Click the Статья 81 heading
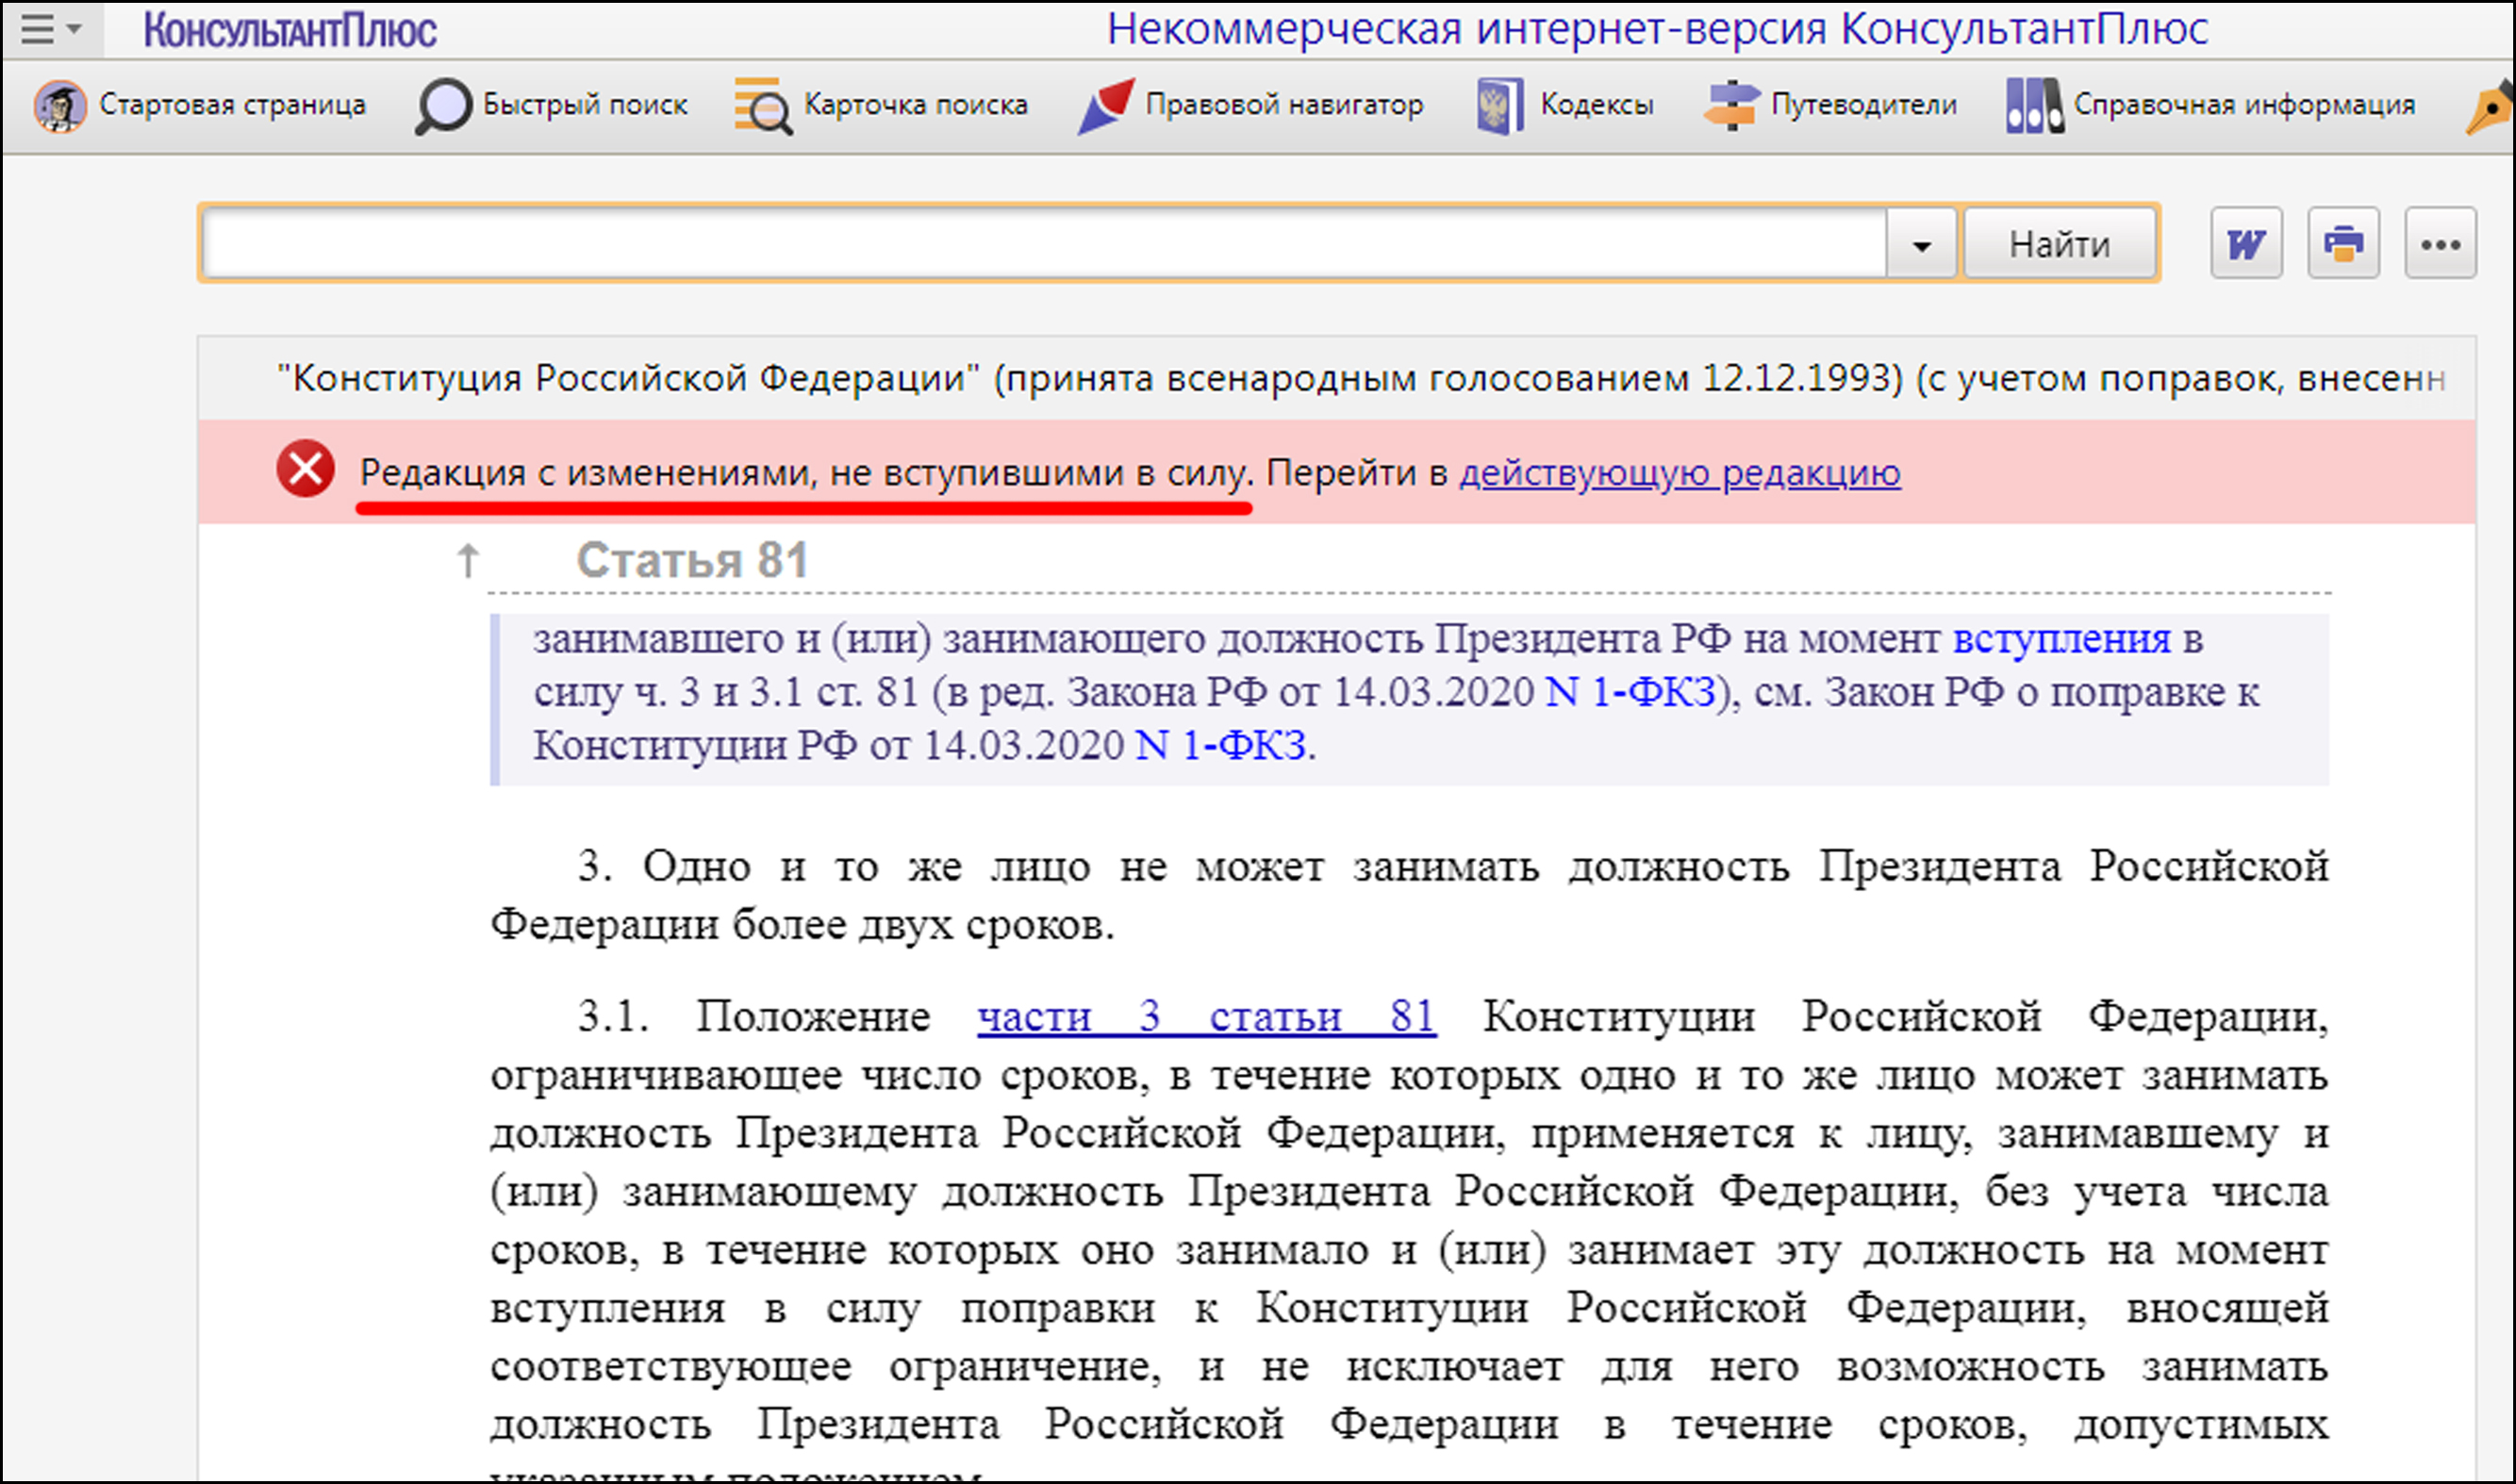2516x1484 pixels. pos(691,559)
